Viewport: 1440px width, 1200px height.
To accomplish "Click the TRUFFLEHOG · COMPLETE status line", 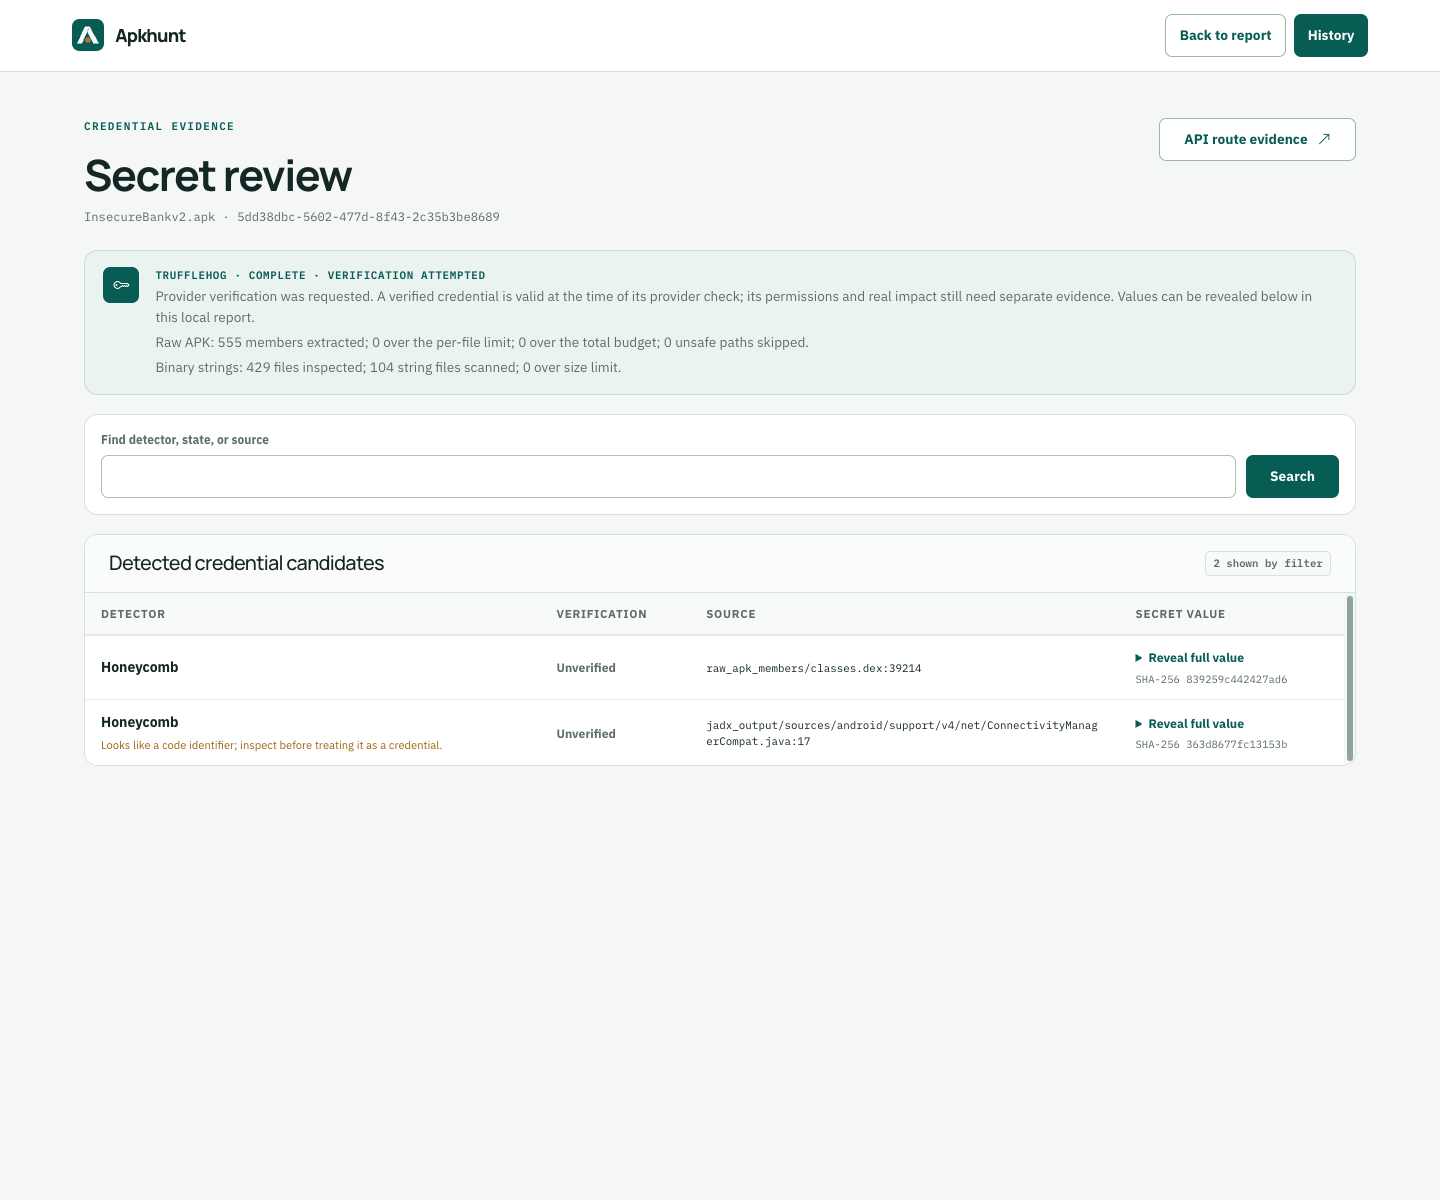I will tap(320, 275).
